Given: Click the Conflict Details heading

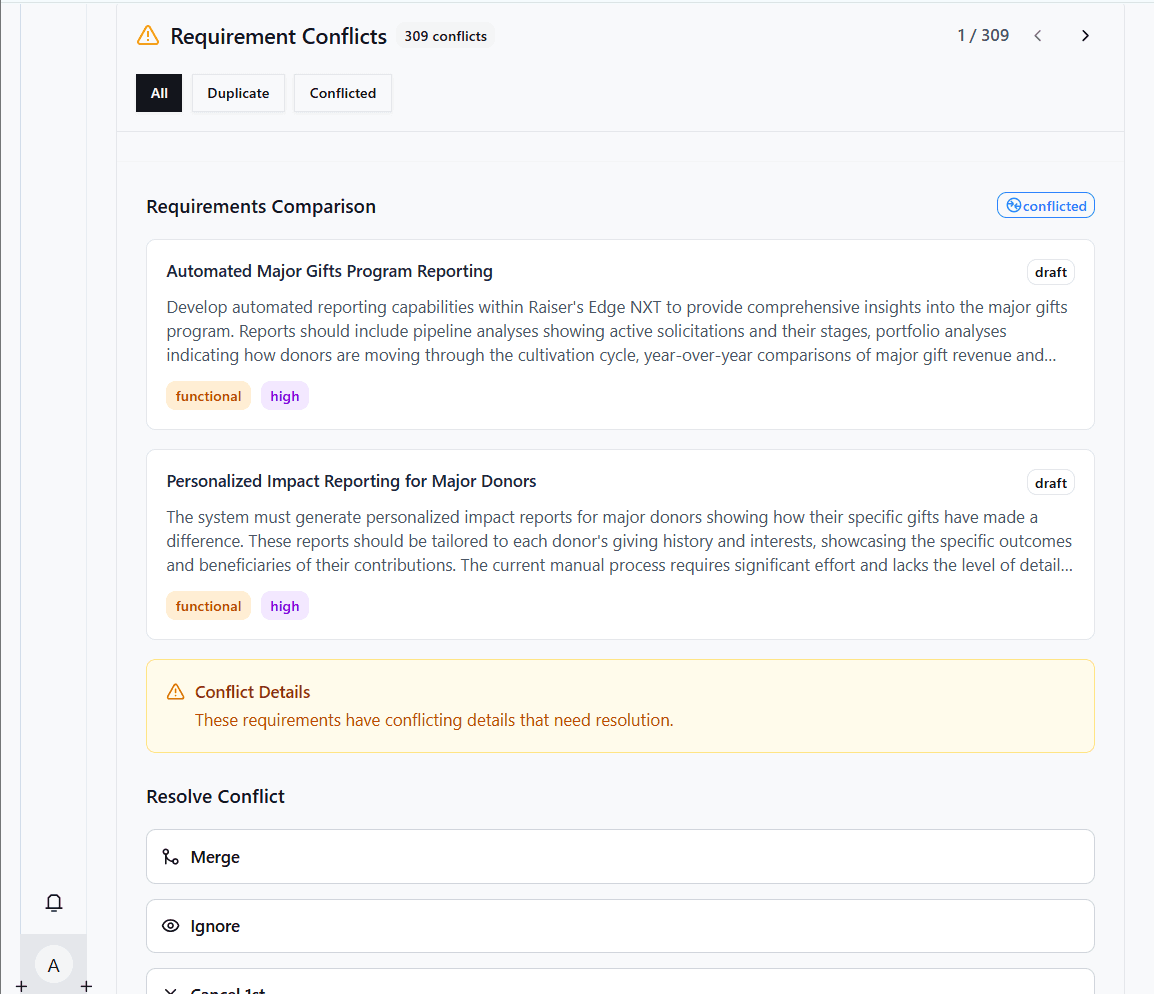Looking at the screenshot, I should pos(252,692).
